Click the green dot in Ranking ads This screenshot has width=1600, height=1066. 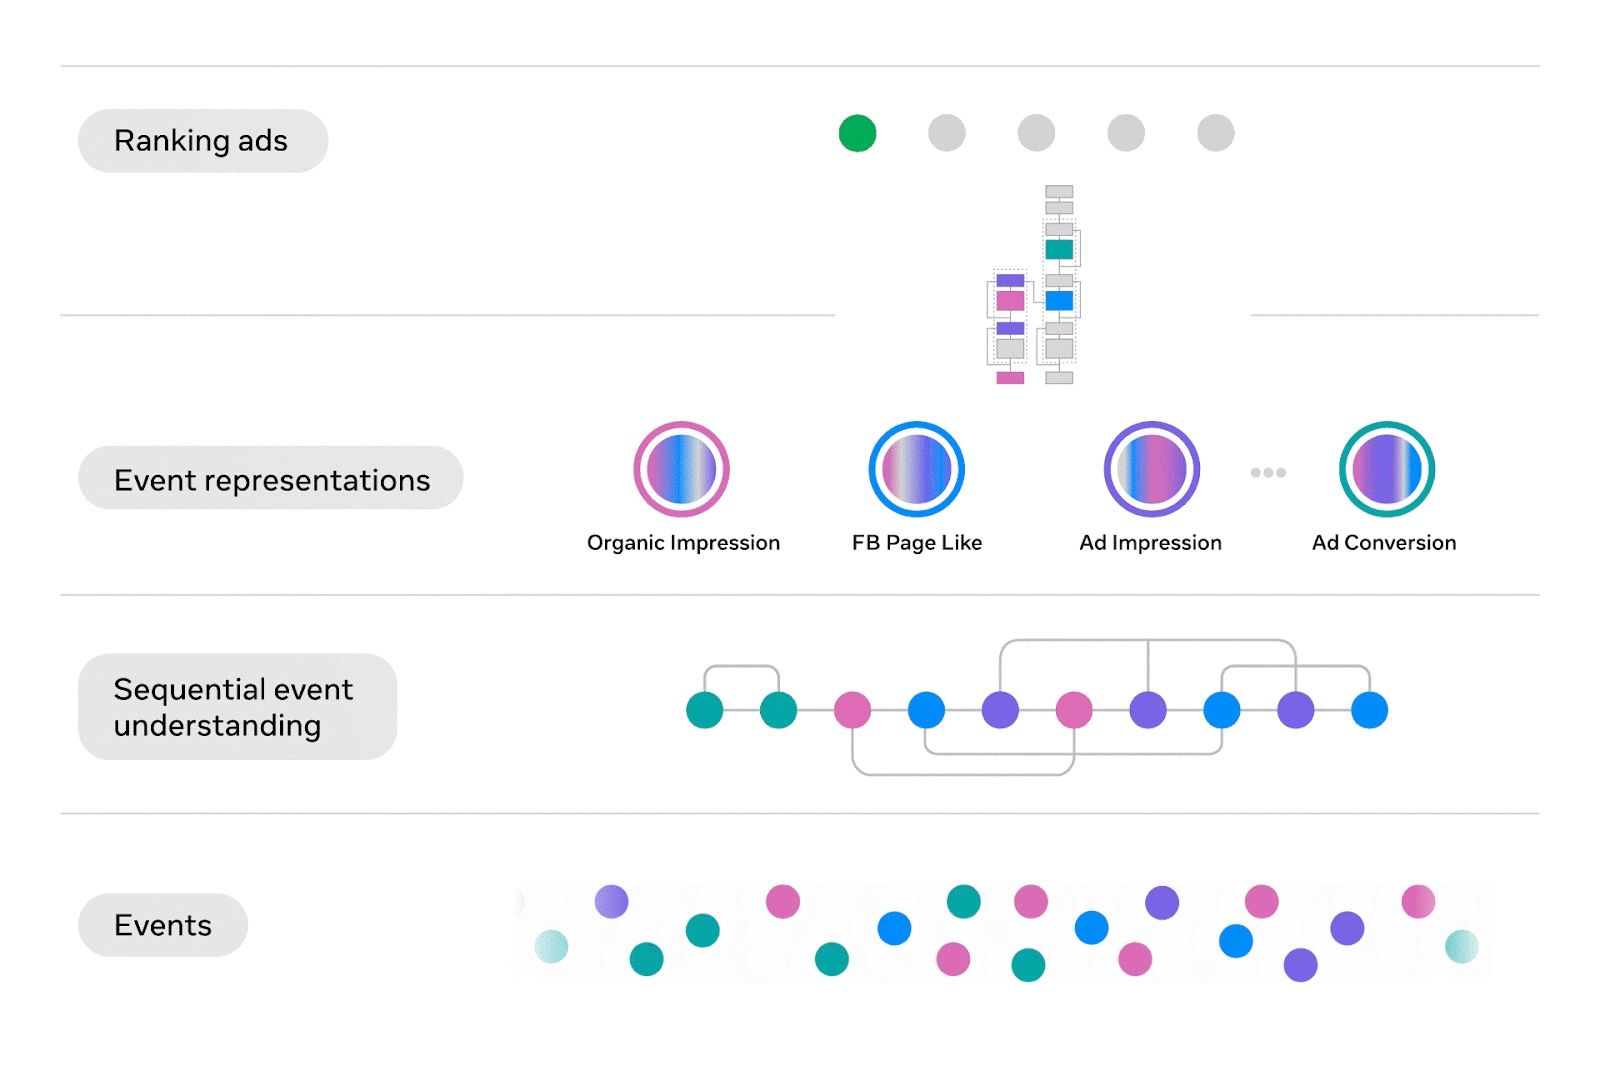click(x=857, y=133)
